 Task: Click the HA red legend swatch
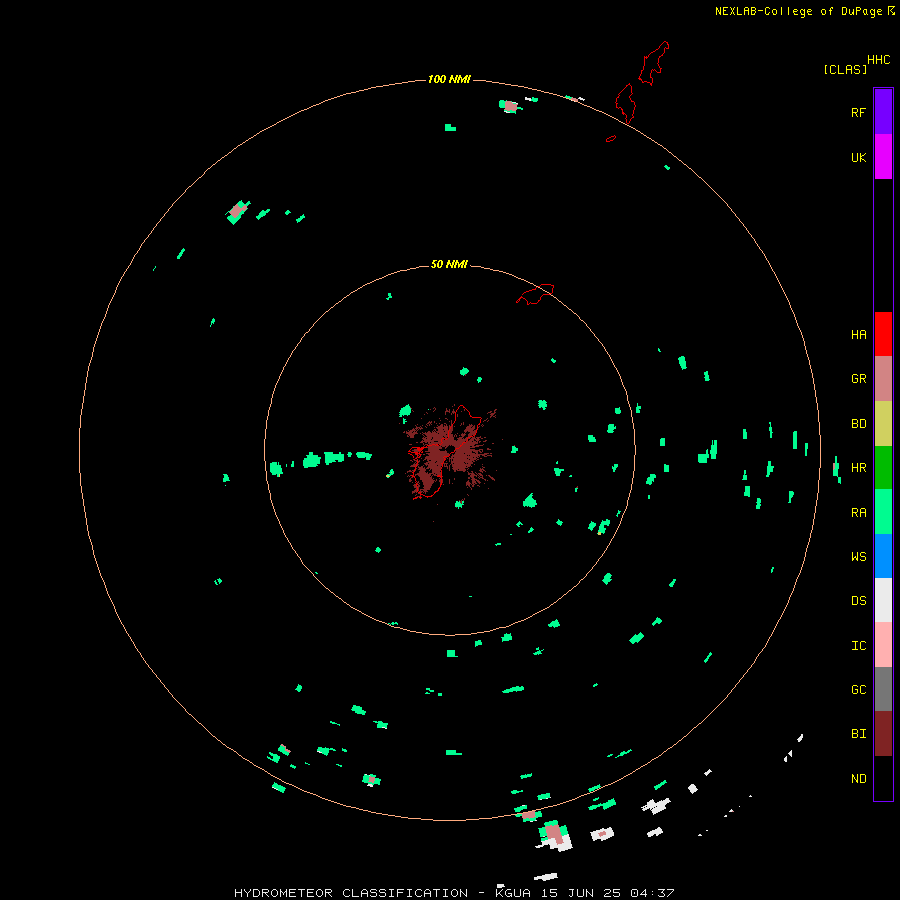(883, 334)
